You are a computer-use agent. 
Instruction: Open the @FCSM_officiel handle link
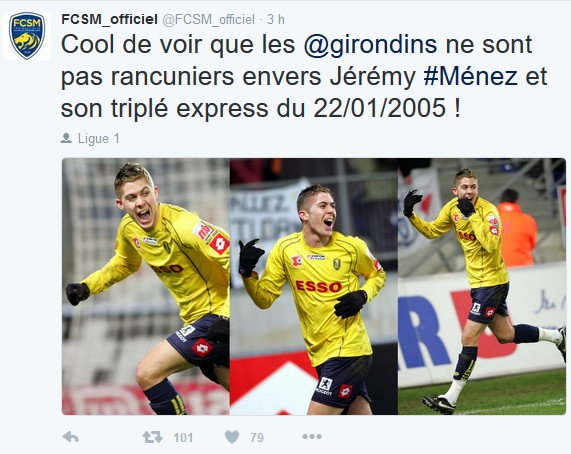[208, 19]
